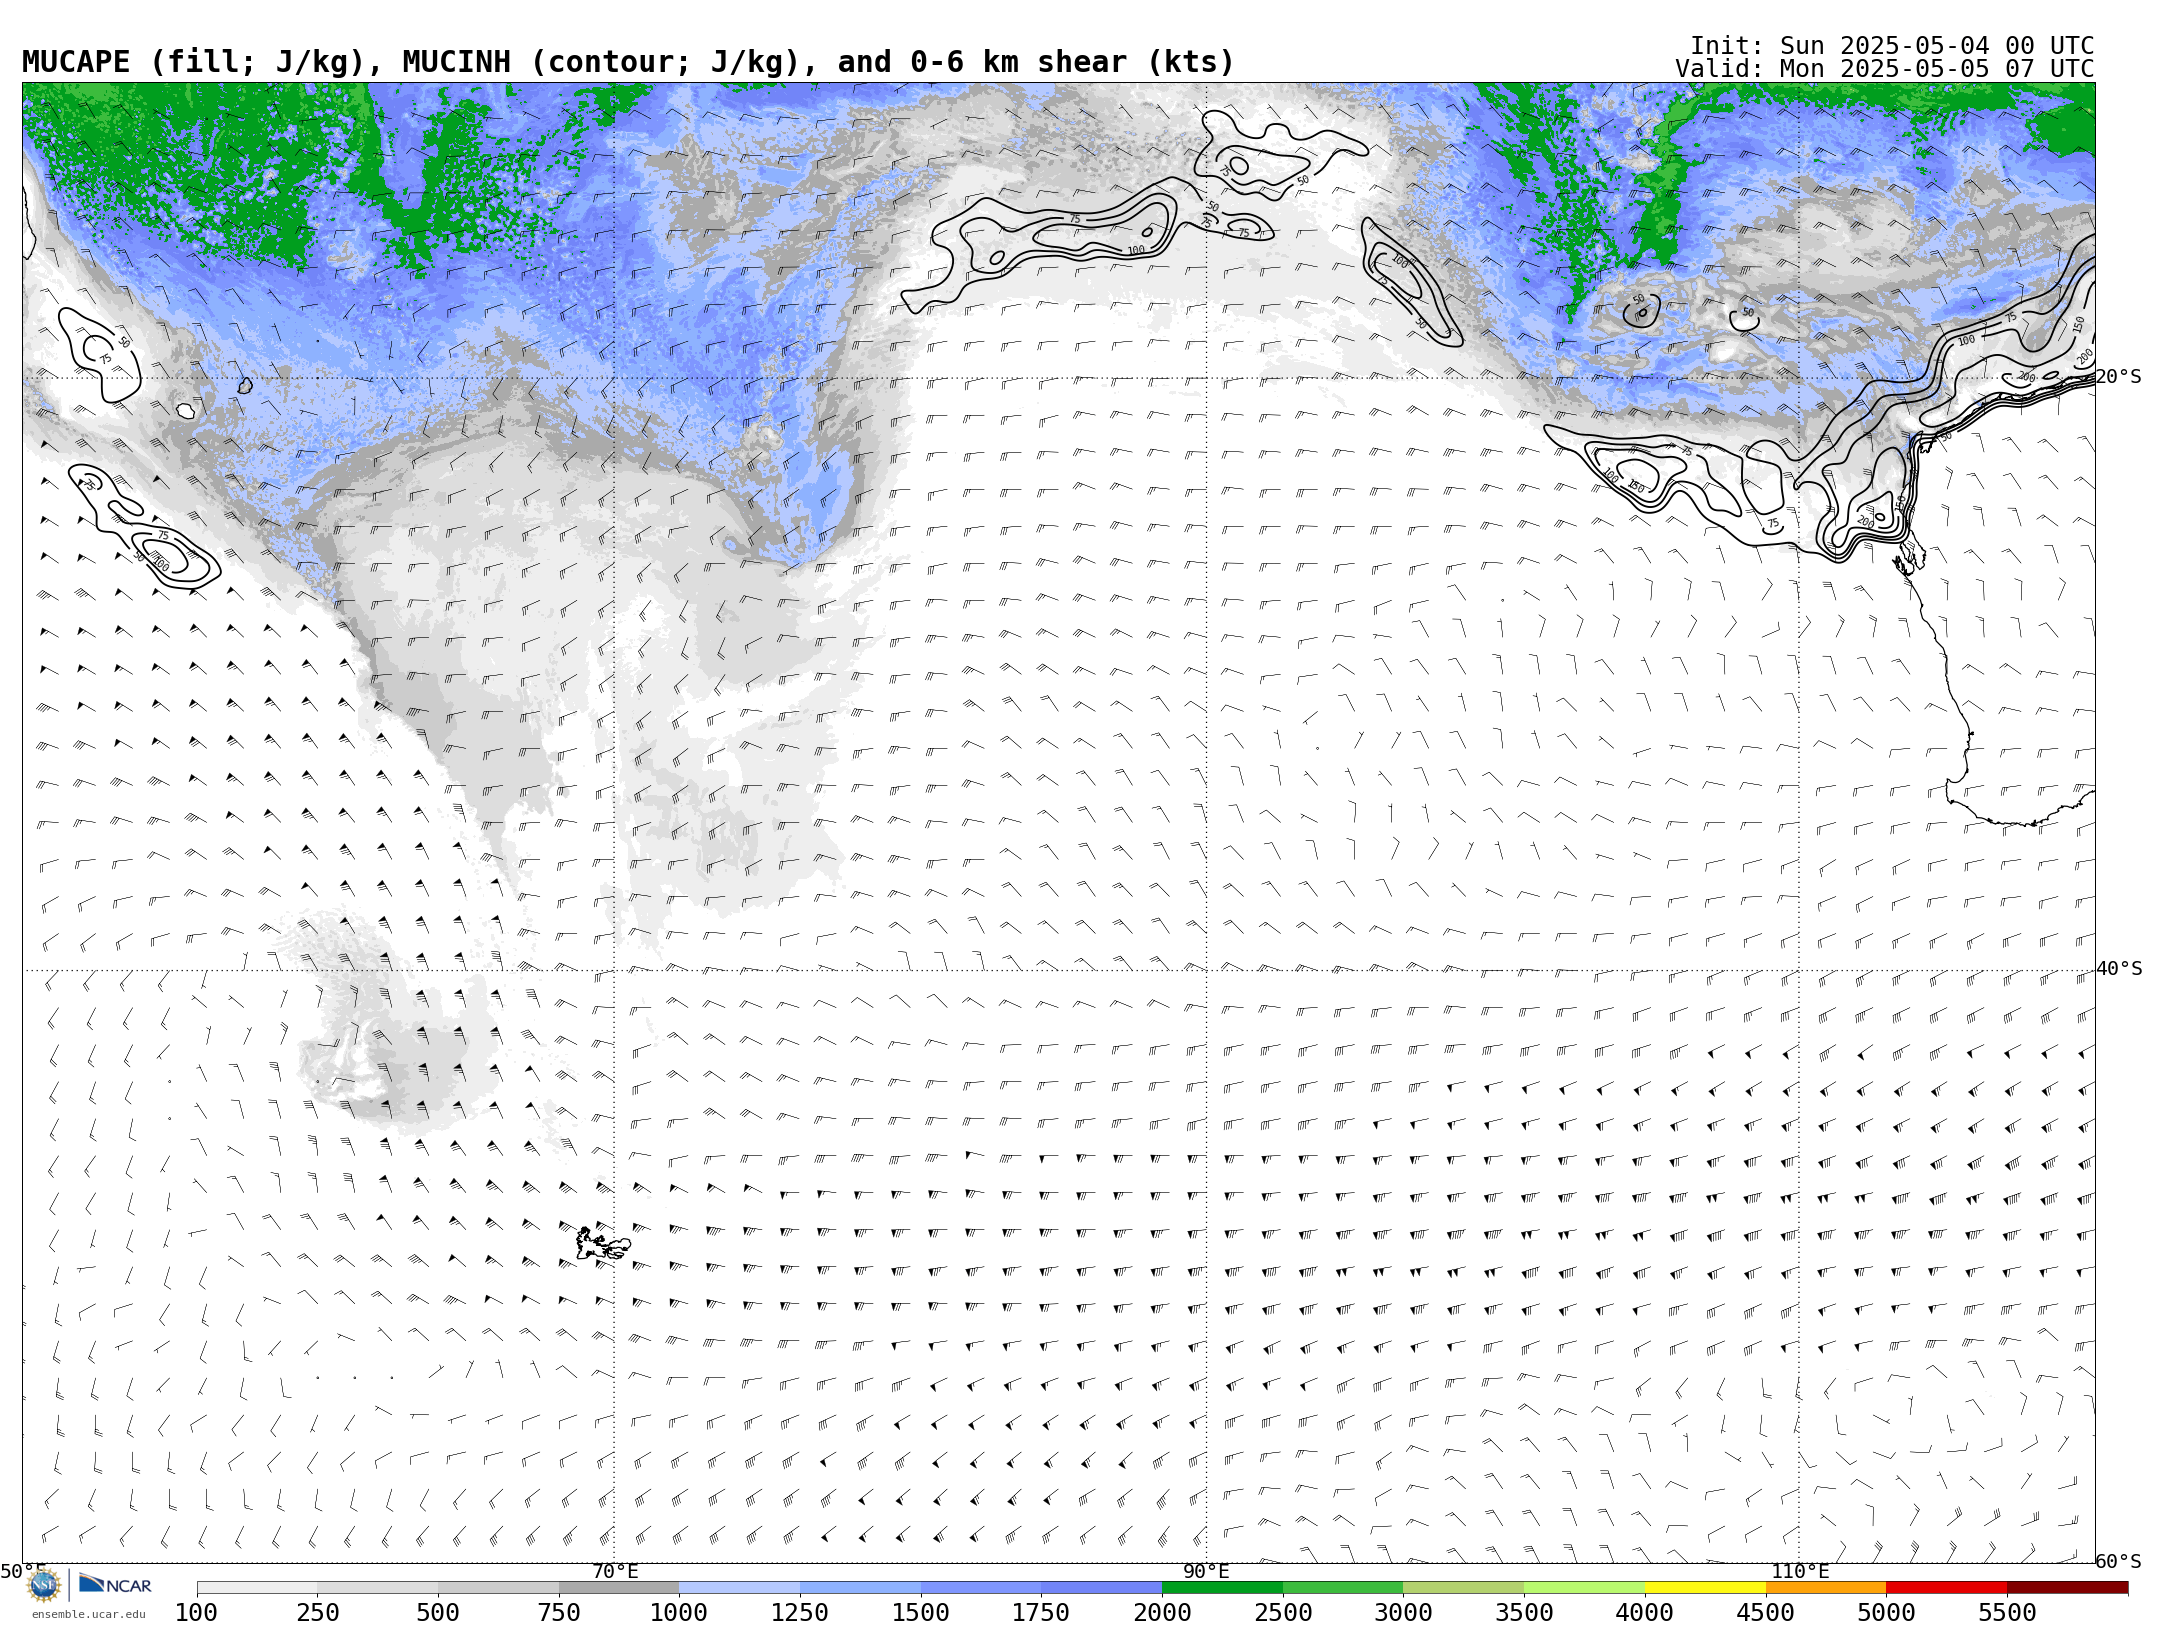Image resolution: width=2160 pixels, height=1626 pixels.
Task: Click the 100 tick label on color bar
Action: click(x=197, y=1612)
